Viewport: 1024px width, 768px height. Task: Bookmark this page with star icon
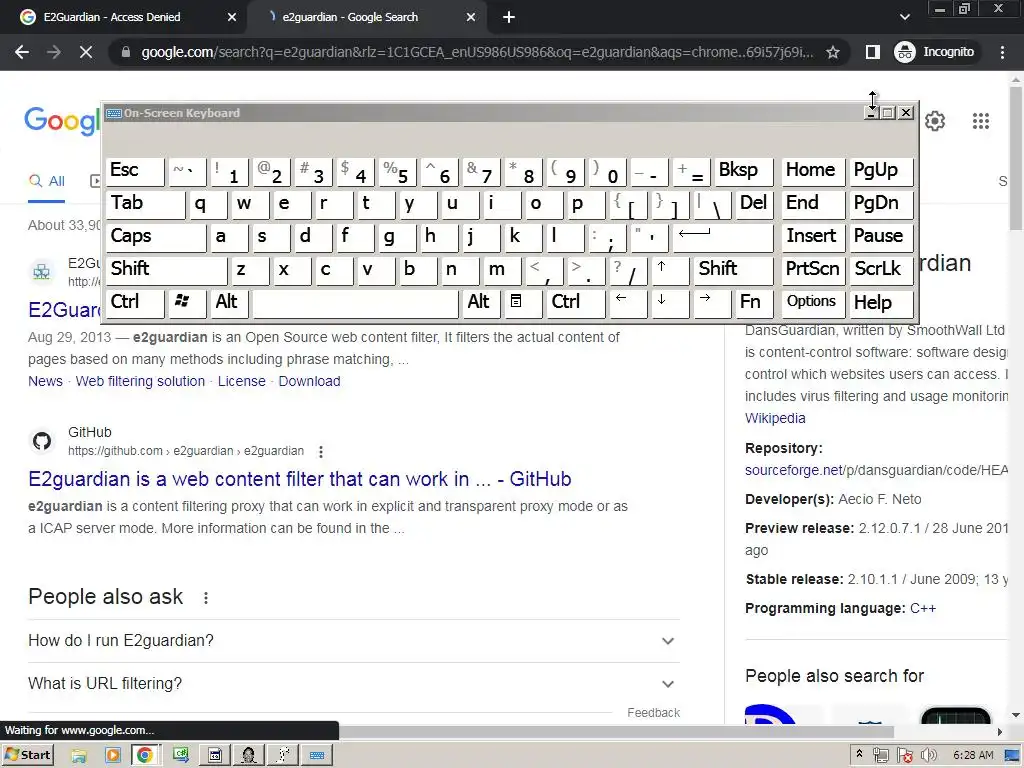pyautogui.click(x=833, y=52)
